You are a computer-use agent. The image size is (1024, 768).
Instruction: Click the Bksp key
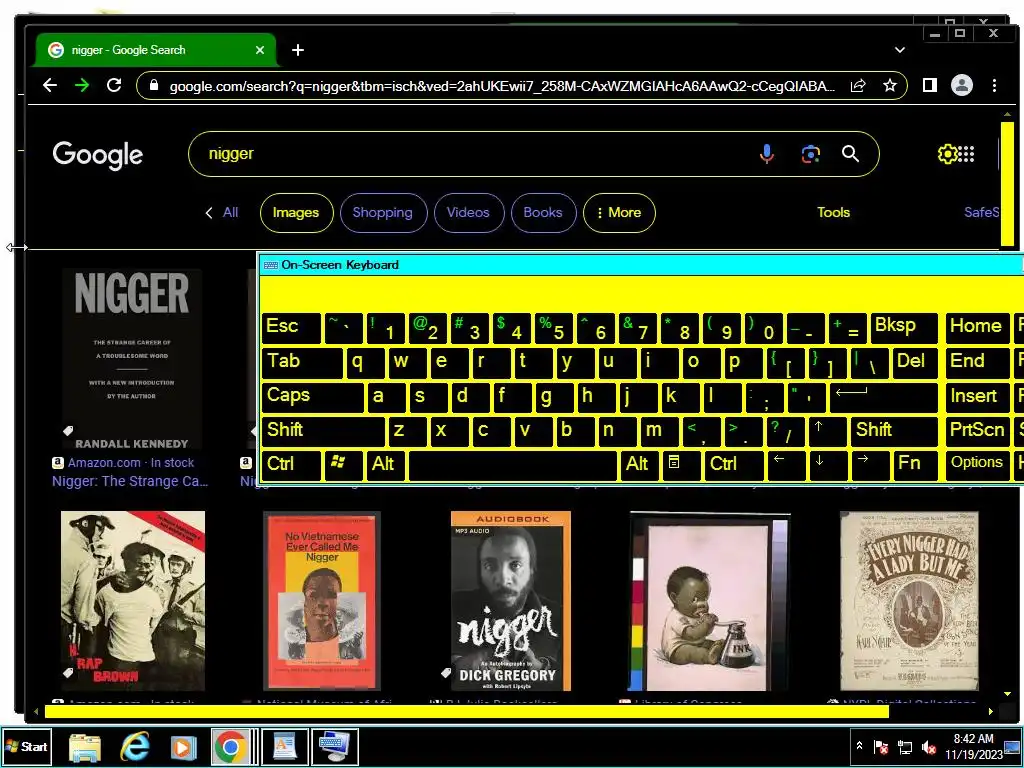click(x=904, y=327)
